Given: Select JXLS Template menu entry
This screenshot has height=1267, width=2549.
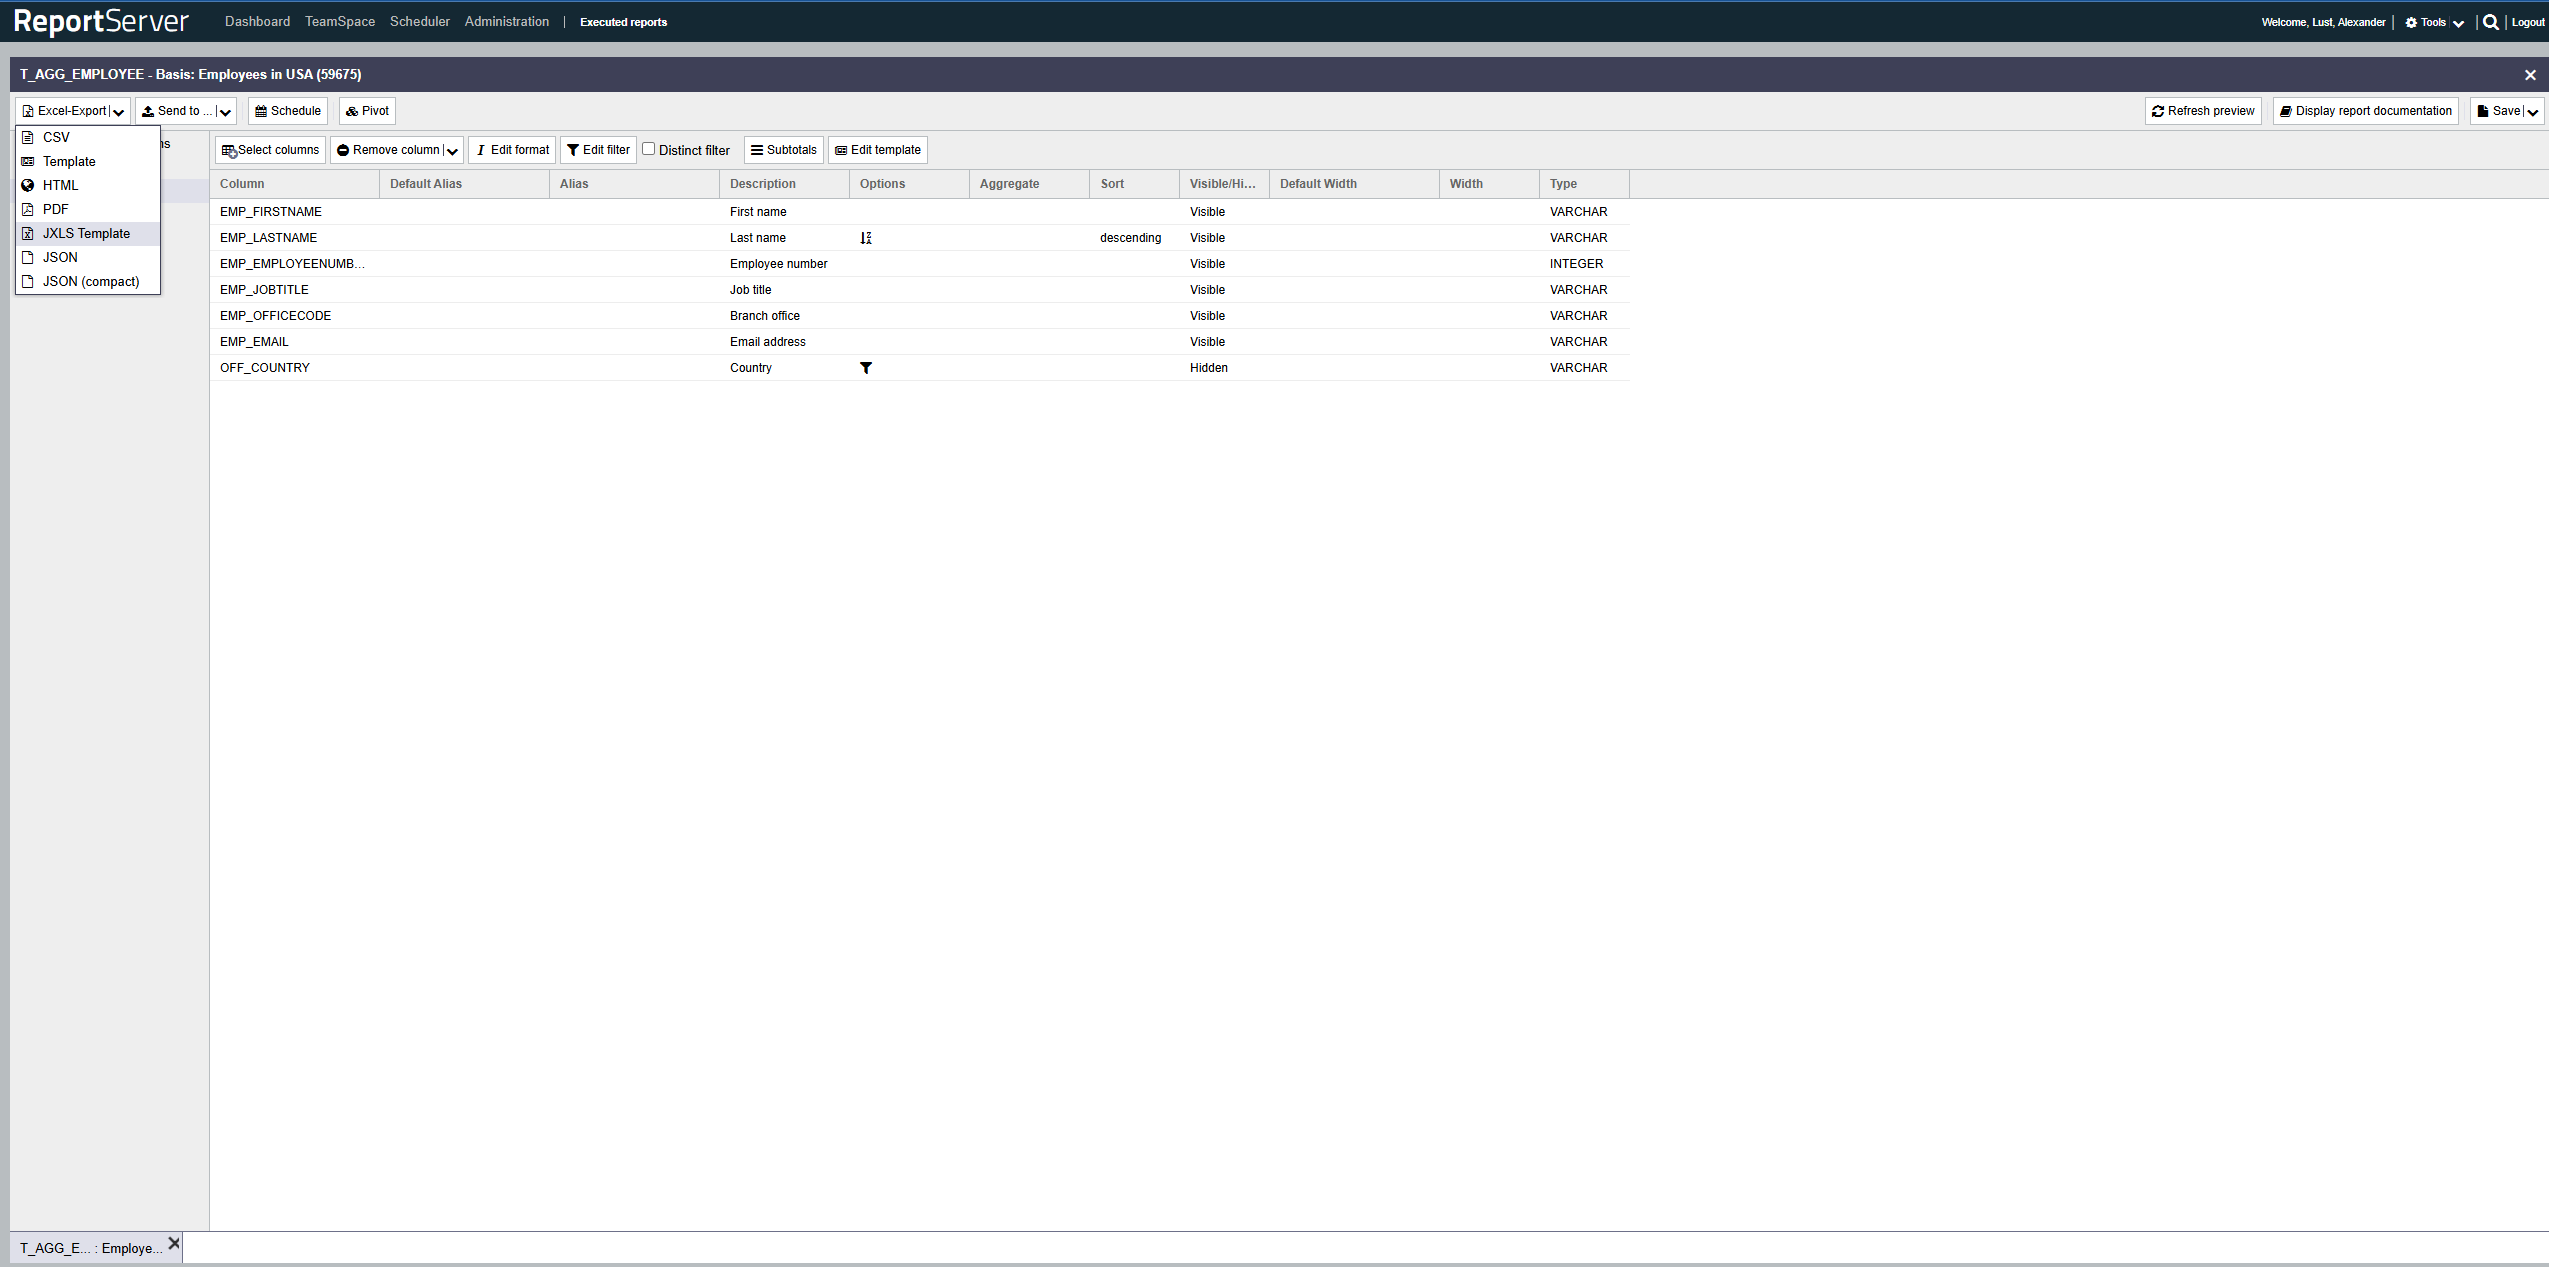Looking at the screenshot, I should coord(86,233).
